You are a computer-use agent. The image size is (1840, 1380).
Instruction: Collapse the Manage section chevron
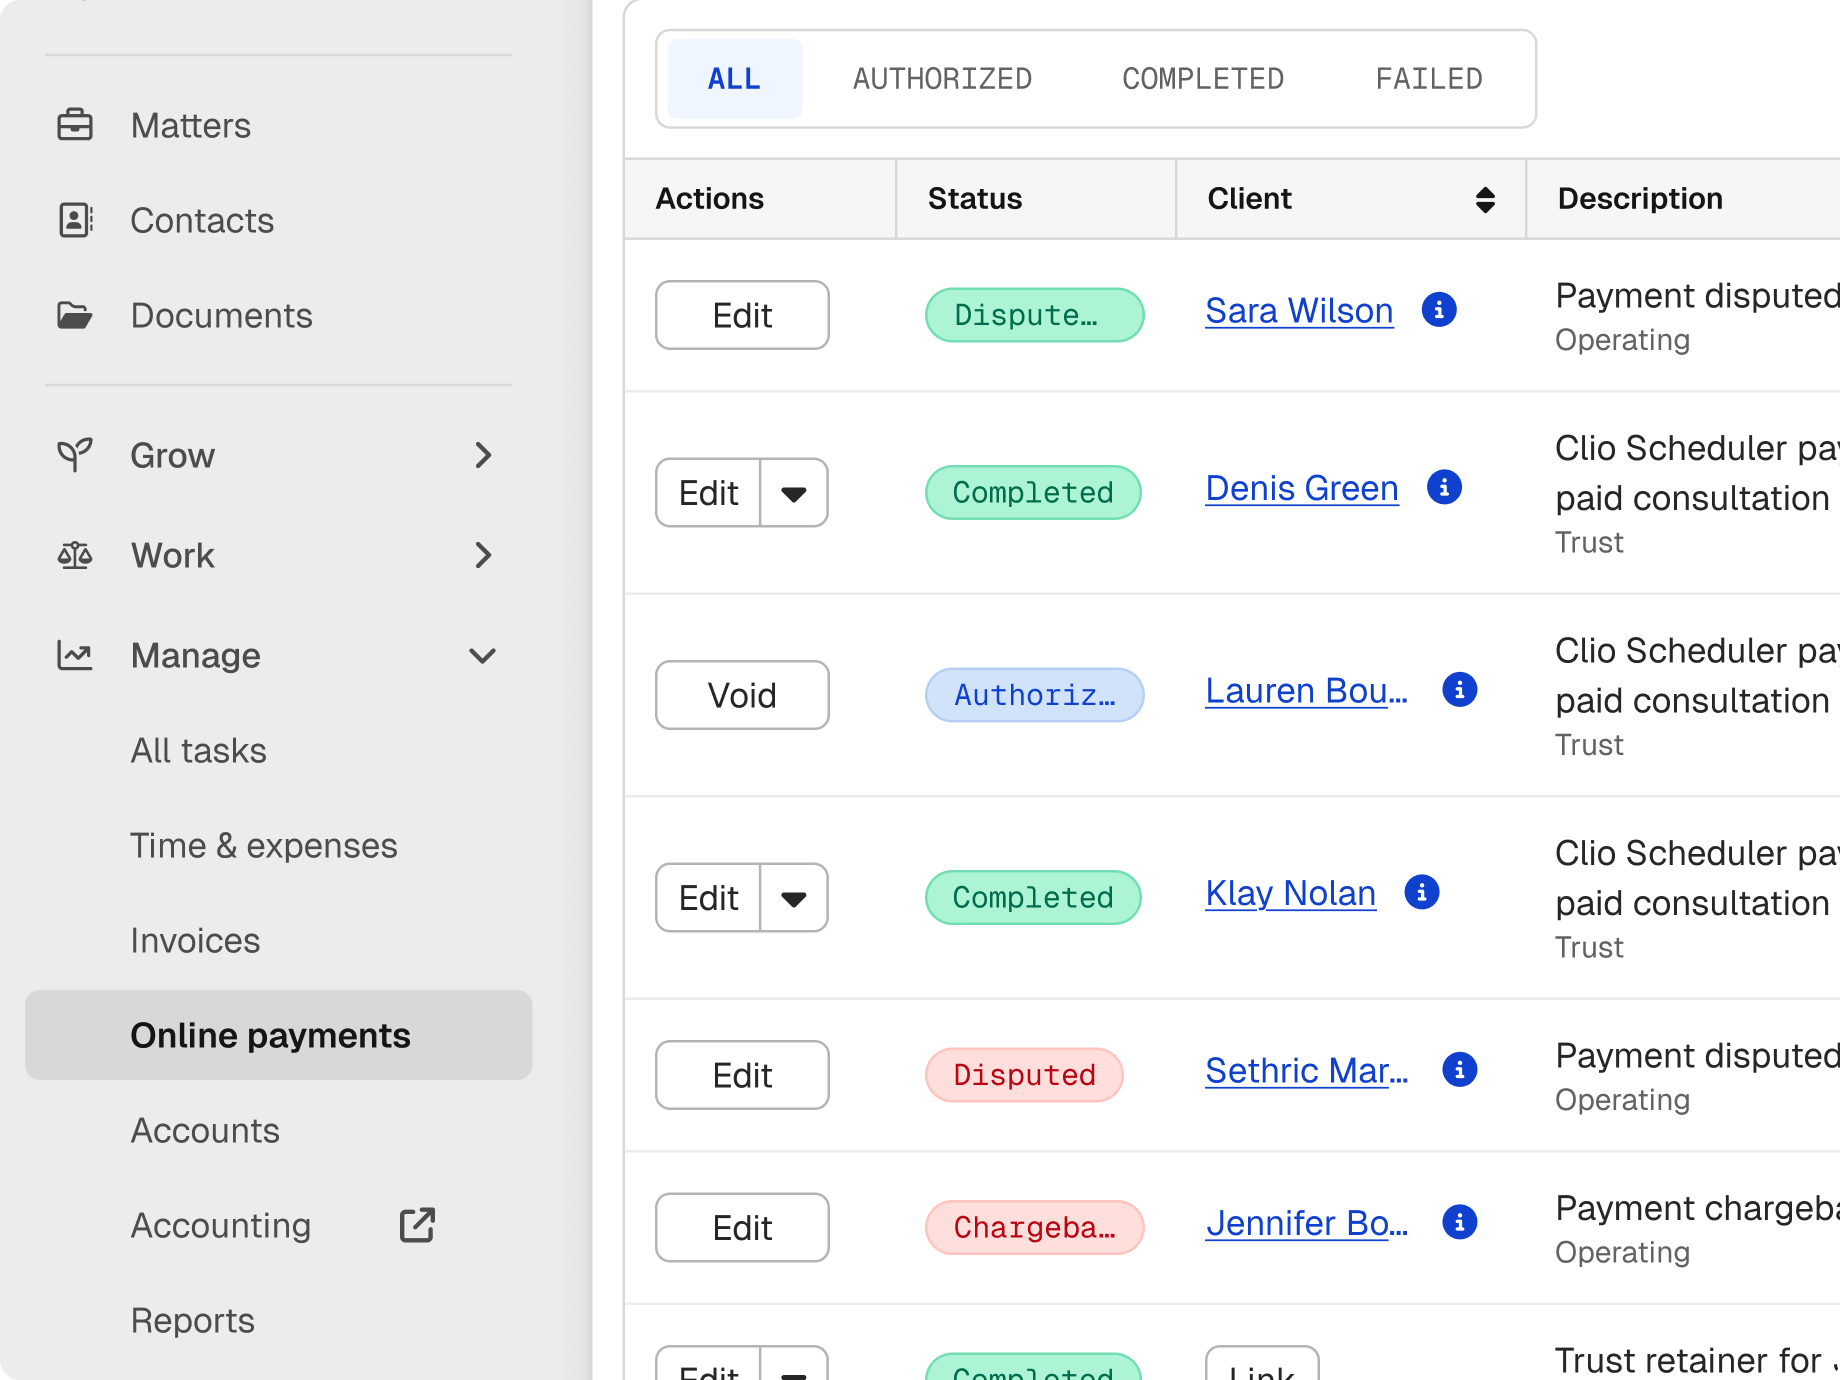(x=483, y=656)
